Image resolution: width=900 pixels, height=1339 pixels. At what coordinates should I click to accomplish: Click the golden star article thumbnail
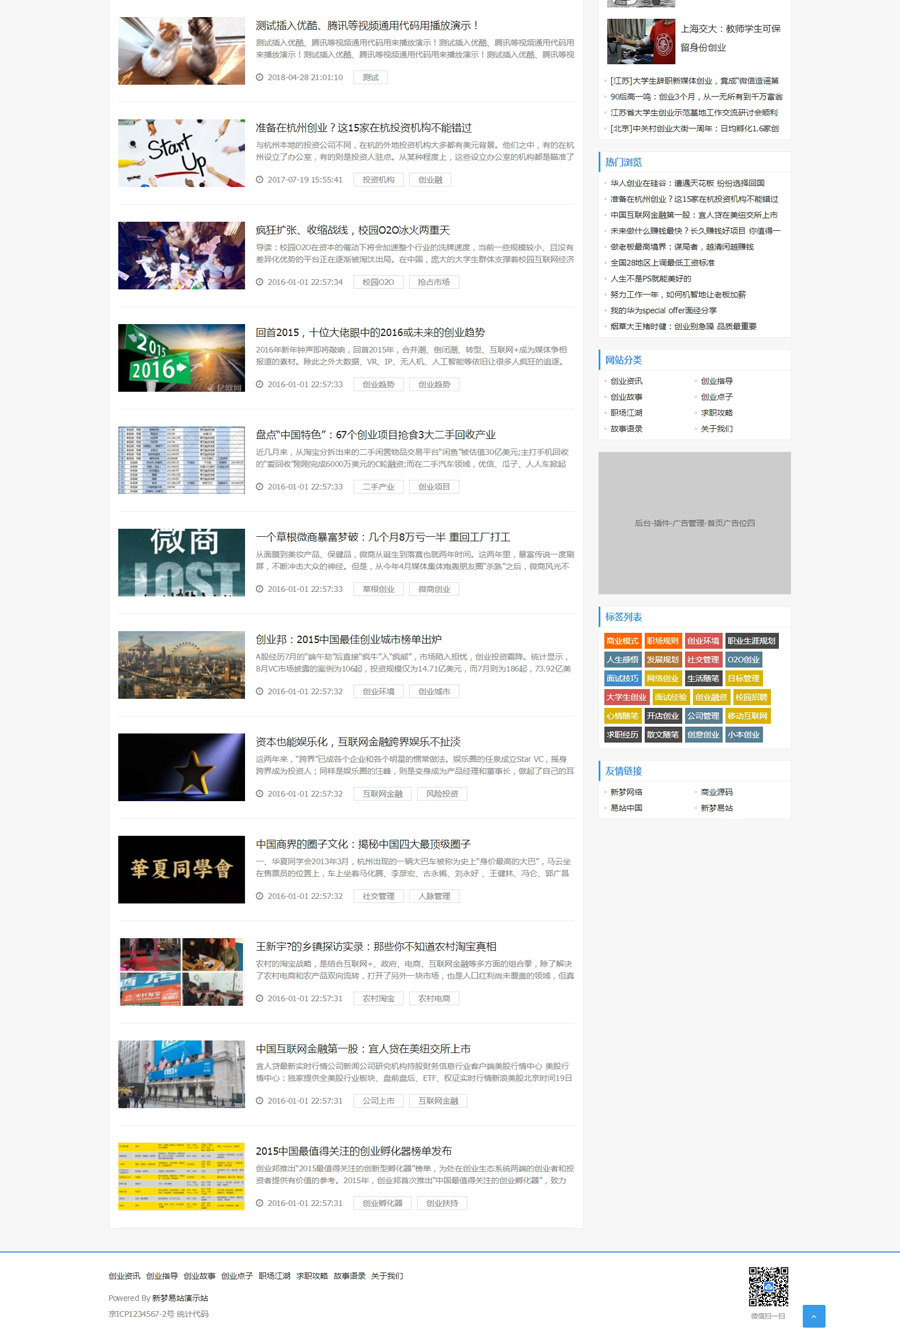(x=181, y=767)
